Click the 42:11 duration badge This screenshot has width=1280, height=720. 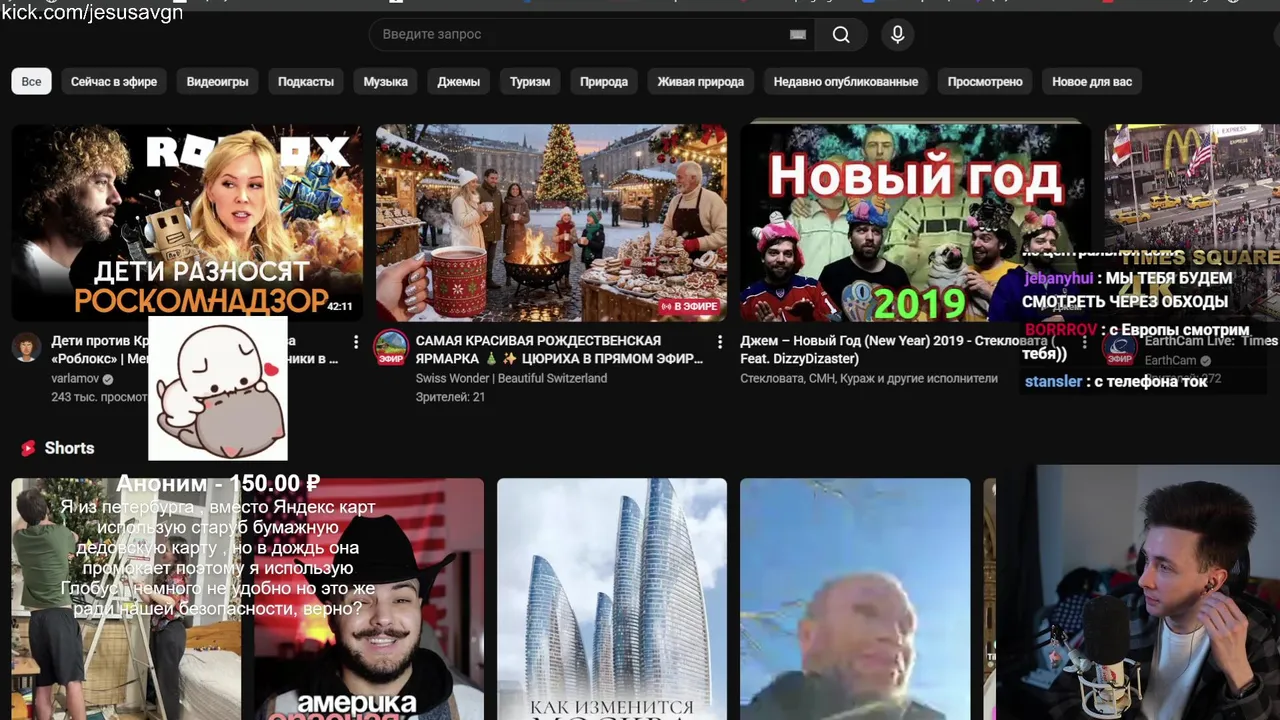340,306
